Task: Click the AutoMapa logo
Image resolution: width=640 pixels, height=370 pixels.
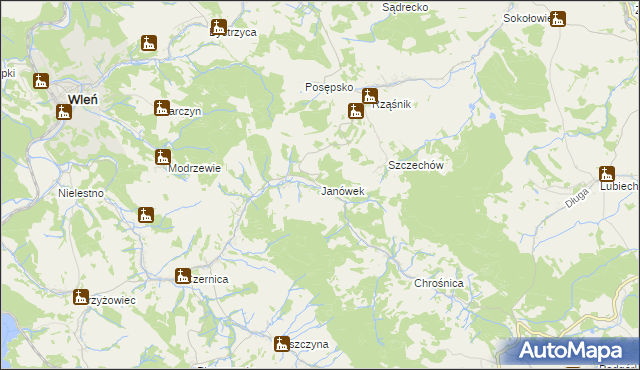Action: (570, 350)
